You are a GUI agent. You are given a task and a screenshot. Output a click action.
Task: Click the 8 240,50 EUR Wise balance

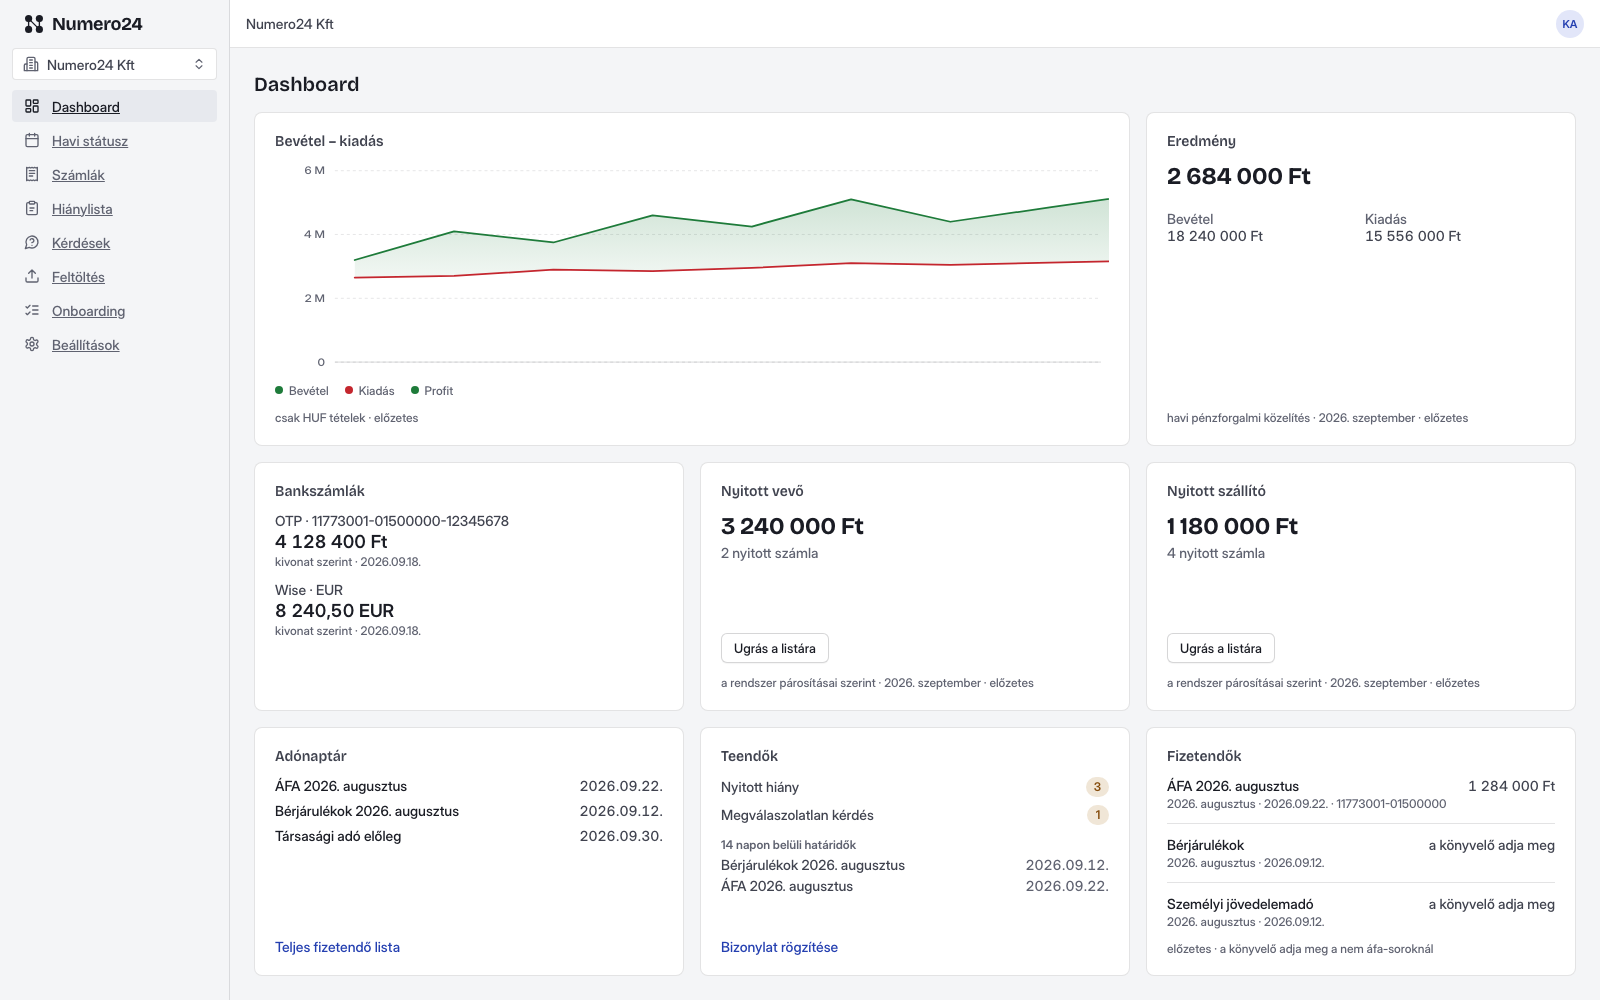pos(334,610)
